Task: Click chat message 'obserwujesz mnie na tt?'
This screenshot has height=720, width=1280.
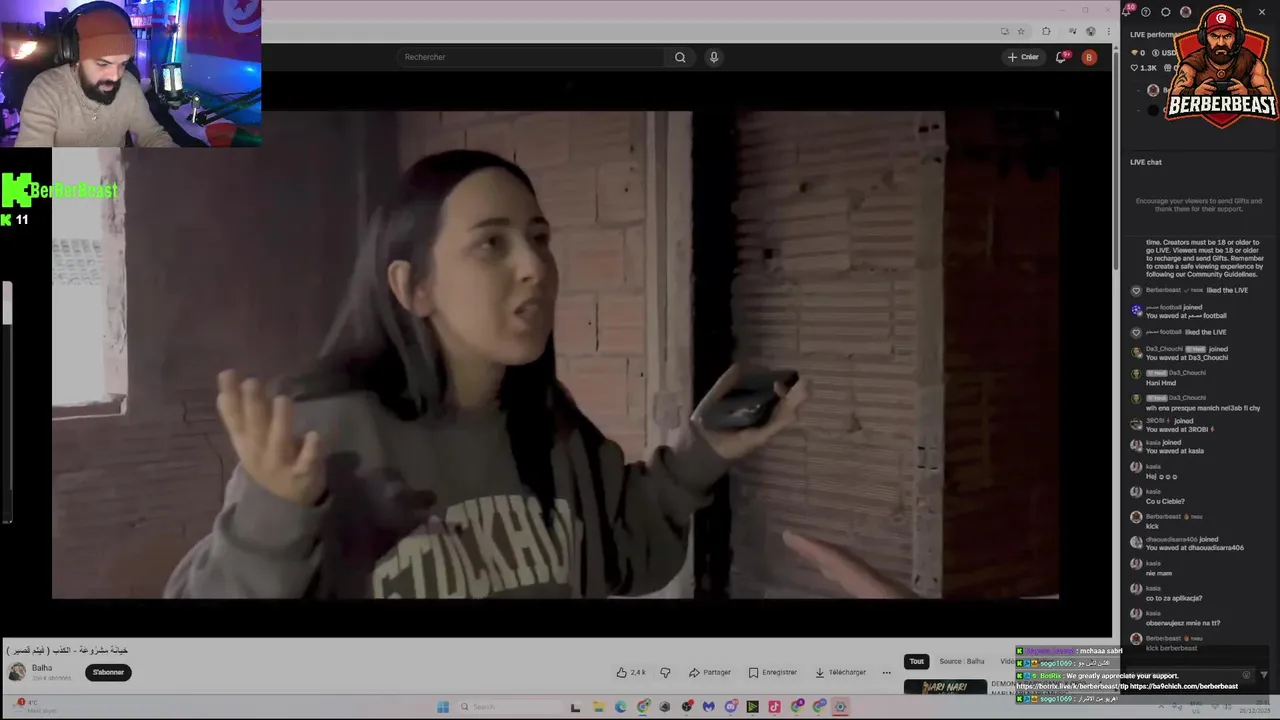Action: tap(1182, 623)
